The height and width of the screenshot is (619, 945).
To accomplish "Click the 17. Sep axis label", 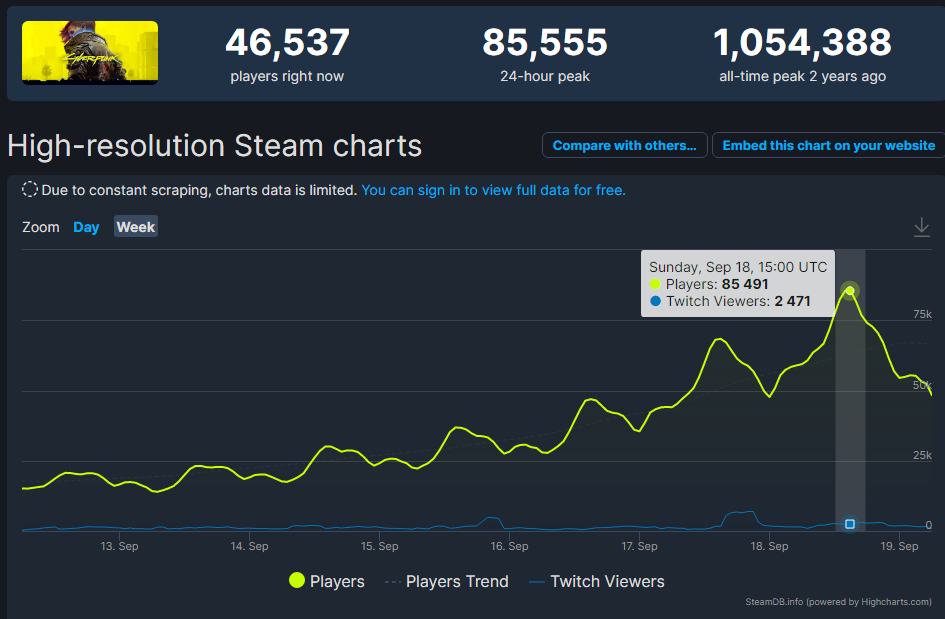I will tap(639, 546).
